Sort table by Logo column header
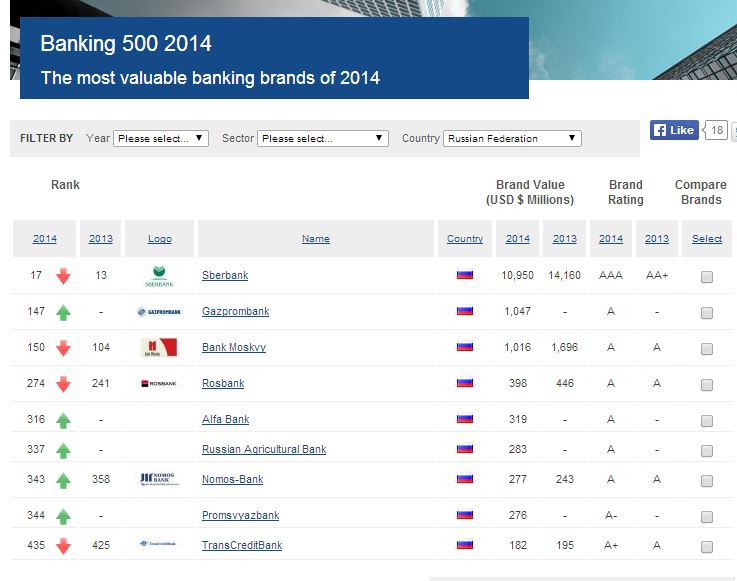737x581 pixels. [160, 238]
